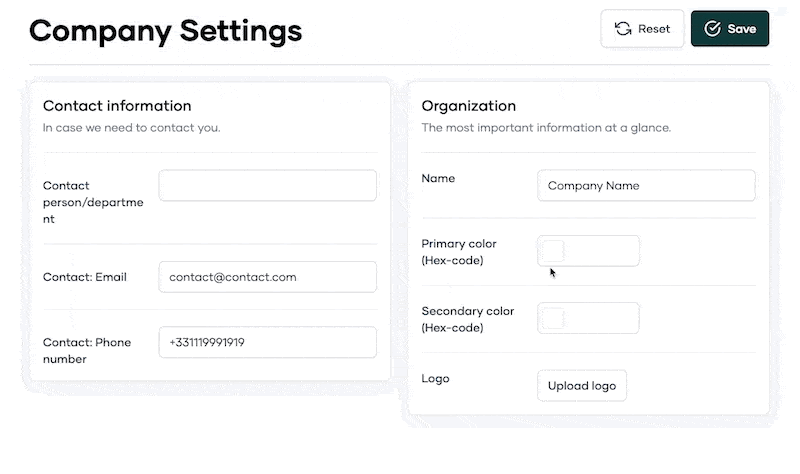Focus the Secondary color hex-code field
The height and width of the screenshot is (474, 800).
[x=588, y=318]
